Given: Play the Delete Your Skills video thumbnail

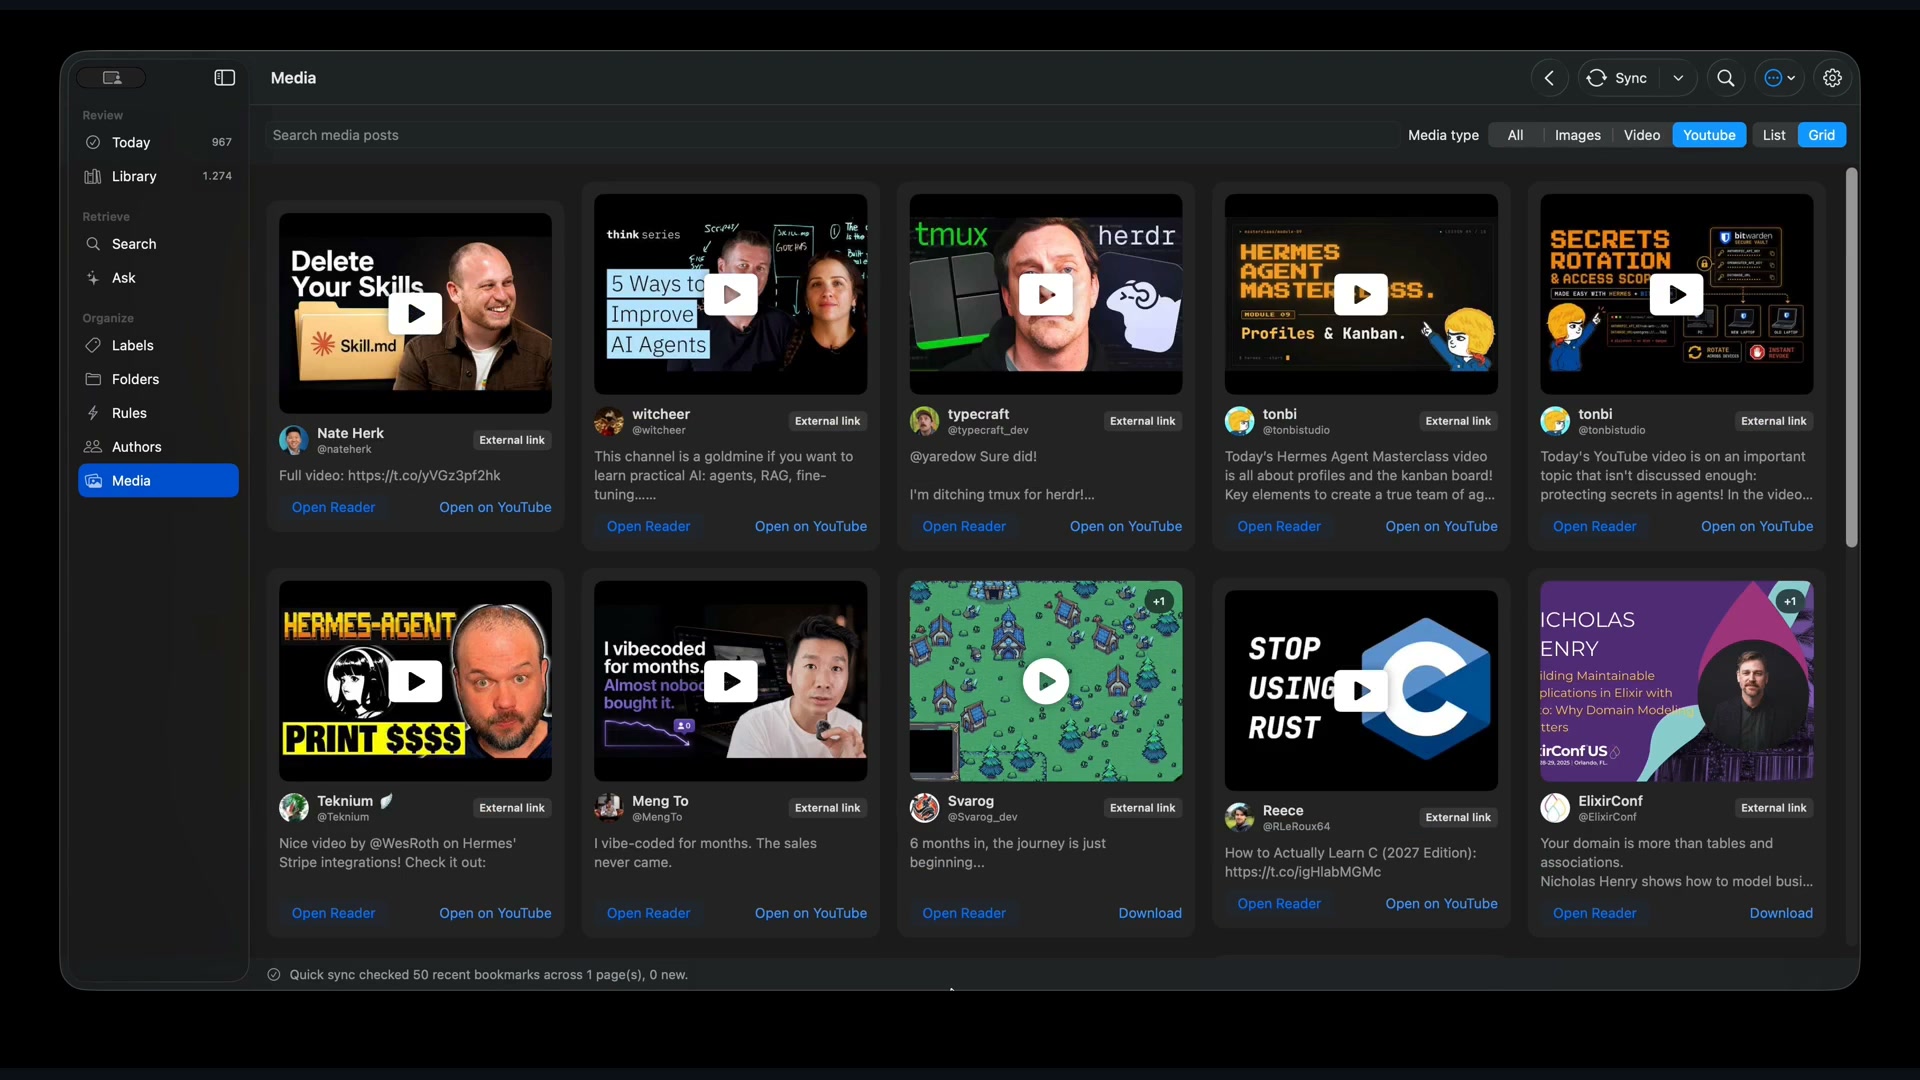Looking at the screenshot, I should 415,314.
